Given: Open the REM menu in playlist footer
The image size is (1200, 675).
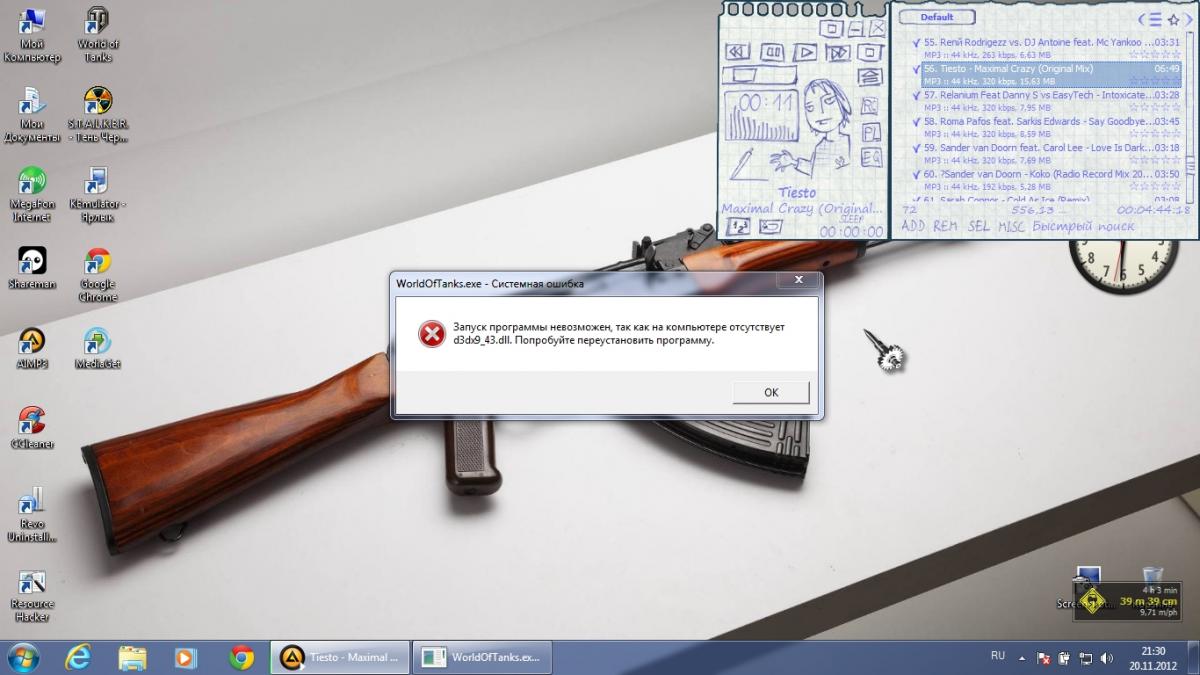Looking at the screenshot, I should [946, 227].
